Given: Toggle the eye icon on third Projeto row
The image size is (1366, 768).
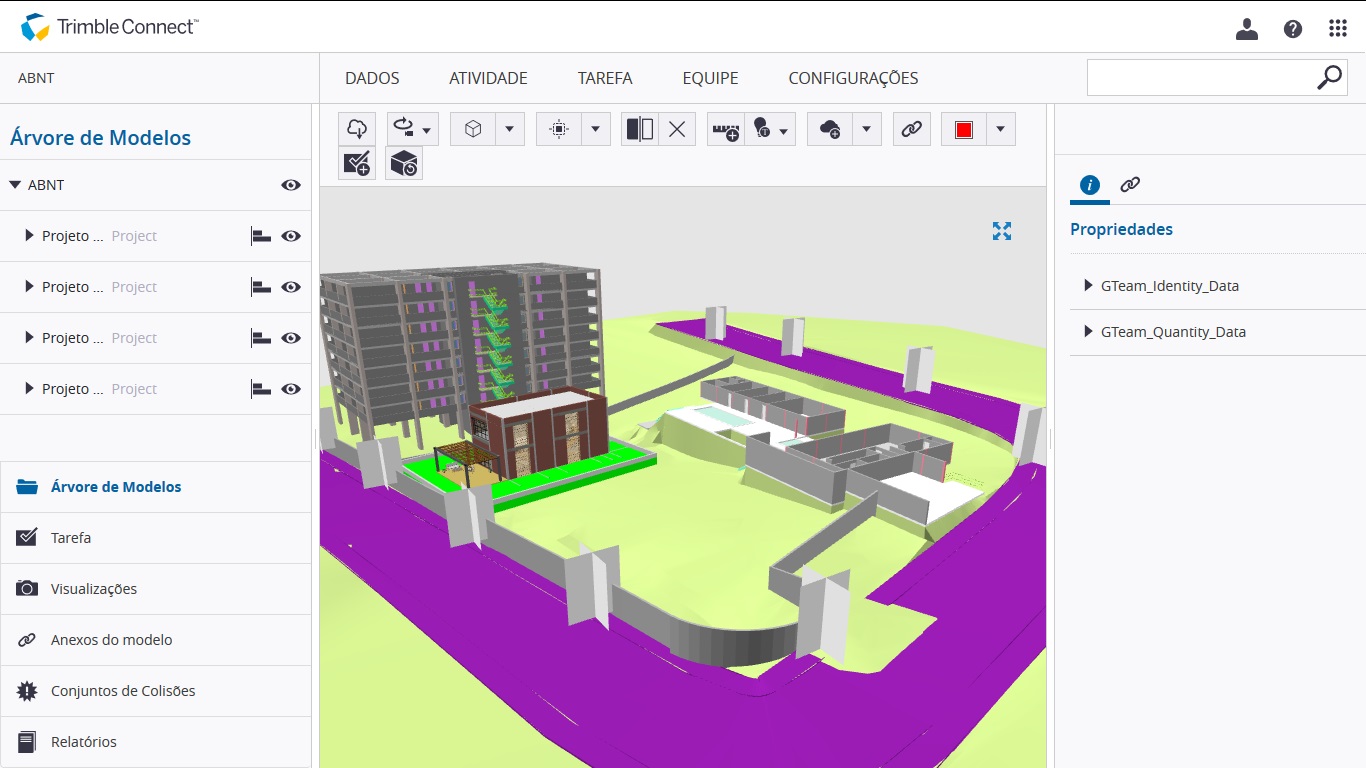Looking at the screenshot, I should pos(291,338).
